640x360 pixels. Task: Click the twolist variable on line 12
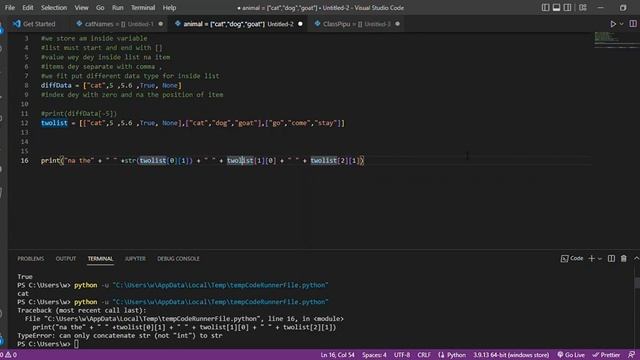click(54, 123)
